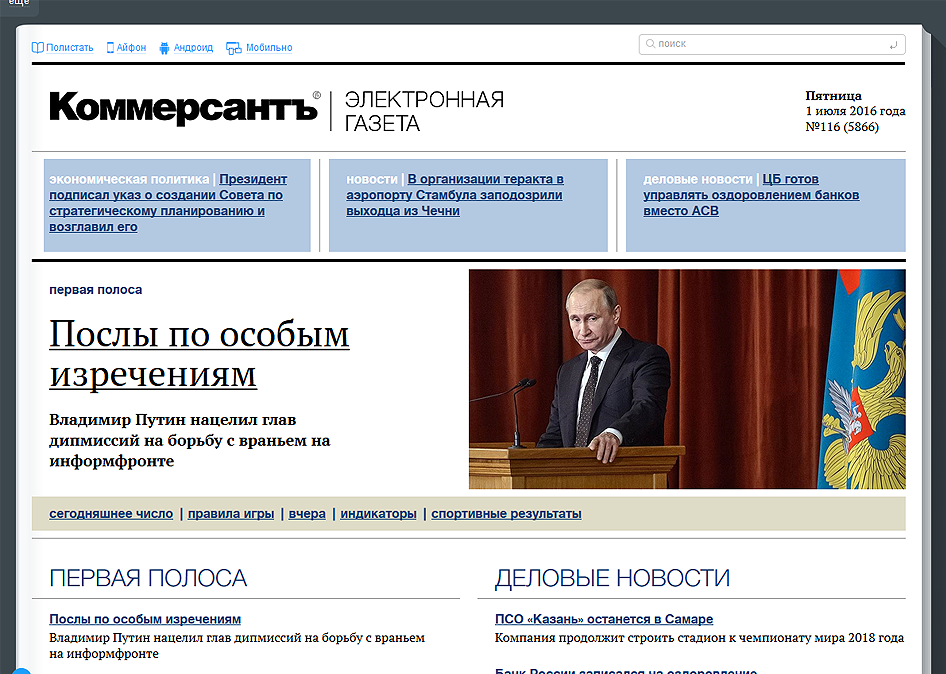Select сегодняшнее число menu item
This screenshot has width=946, height=674.
[111, 514]
